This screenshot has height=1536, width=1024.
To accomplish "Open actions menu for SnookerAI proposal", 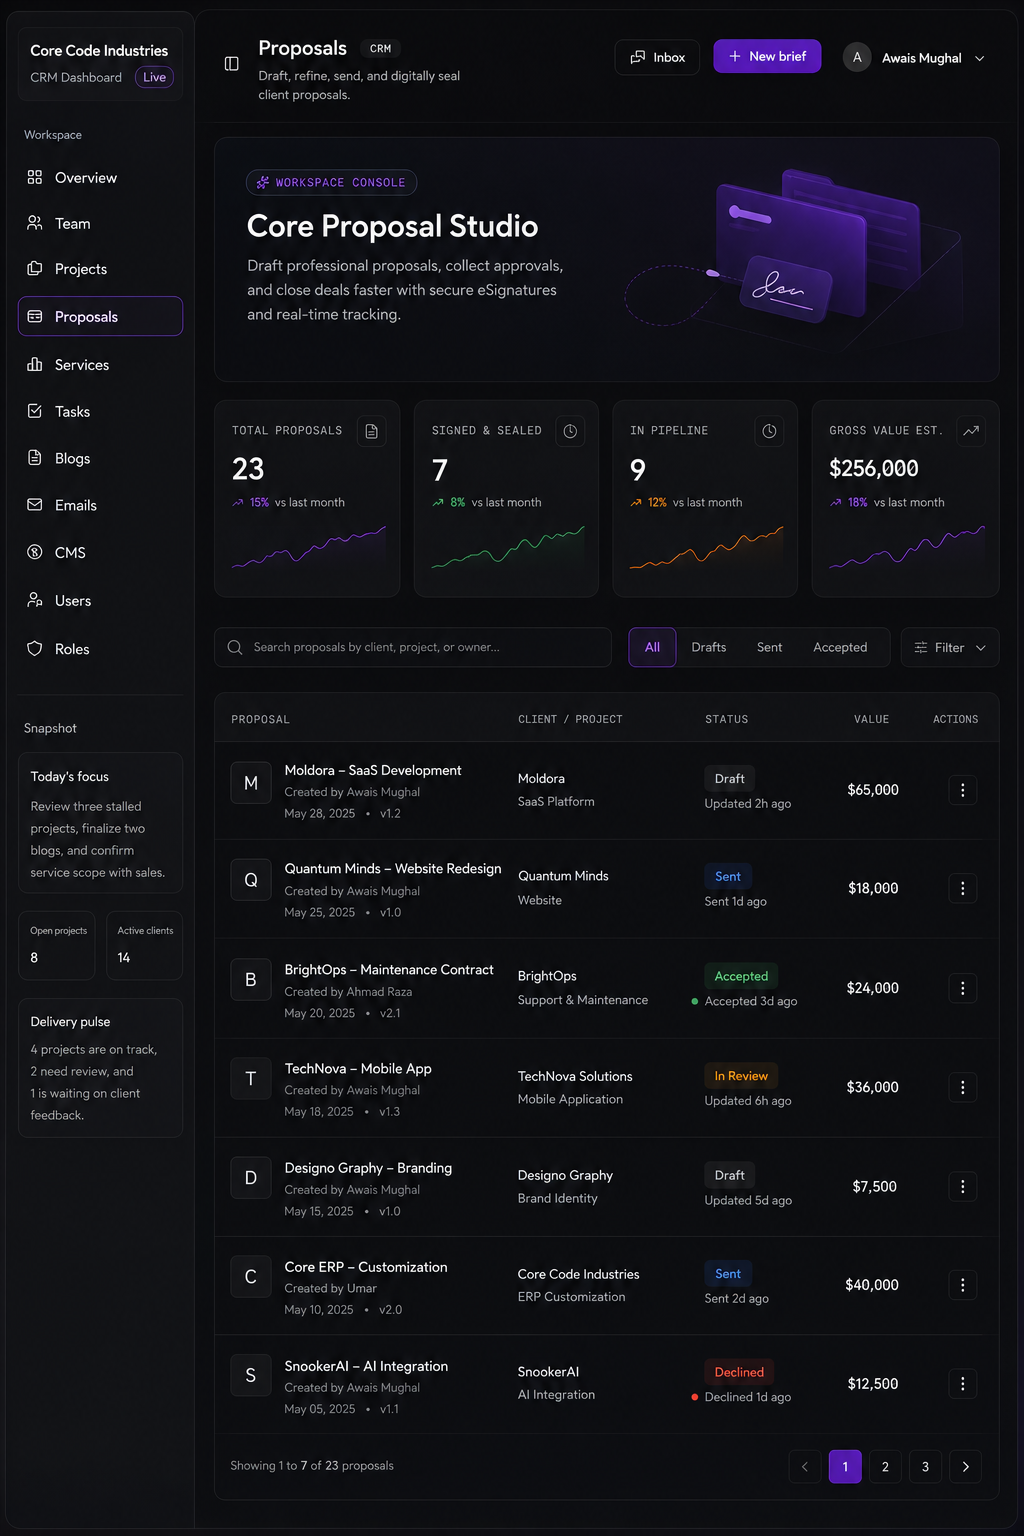I will pyautogui.click(x=963, y=1384).
